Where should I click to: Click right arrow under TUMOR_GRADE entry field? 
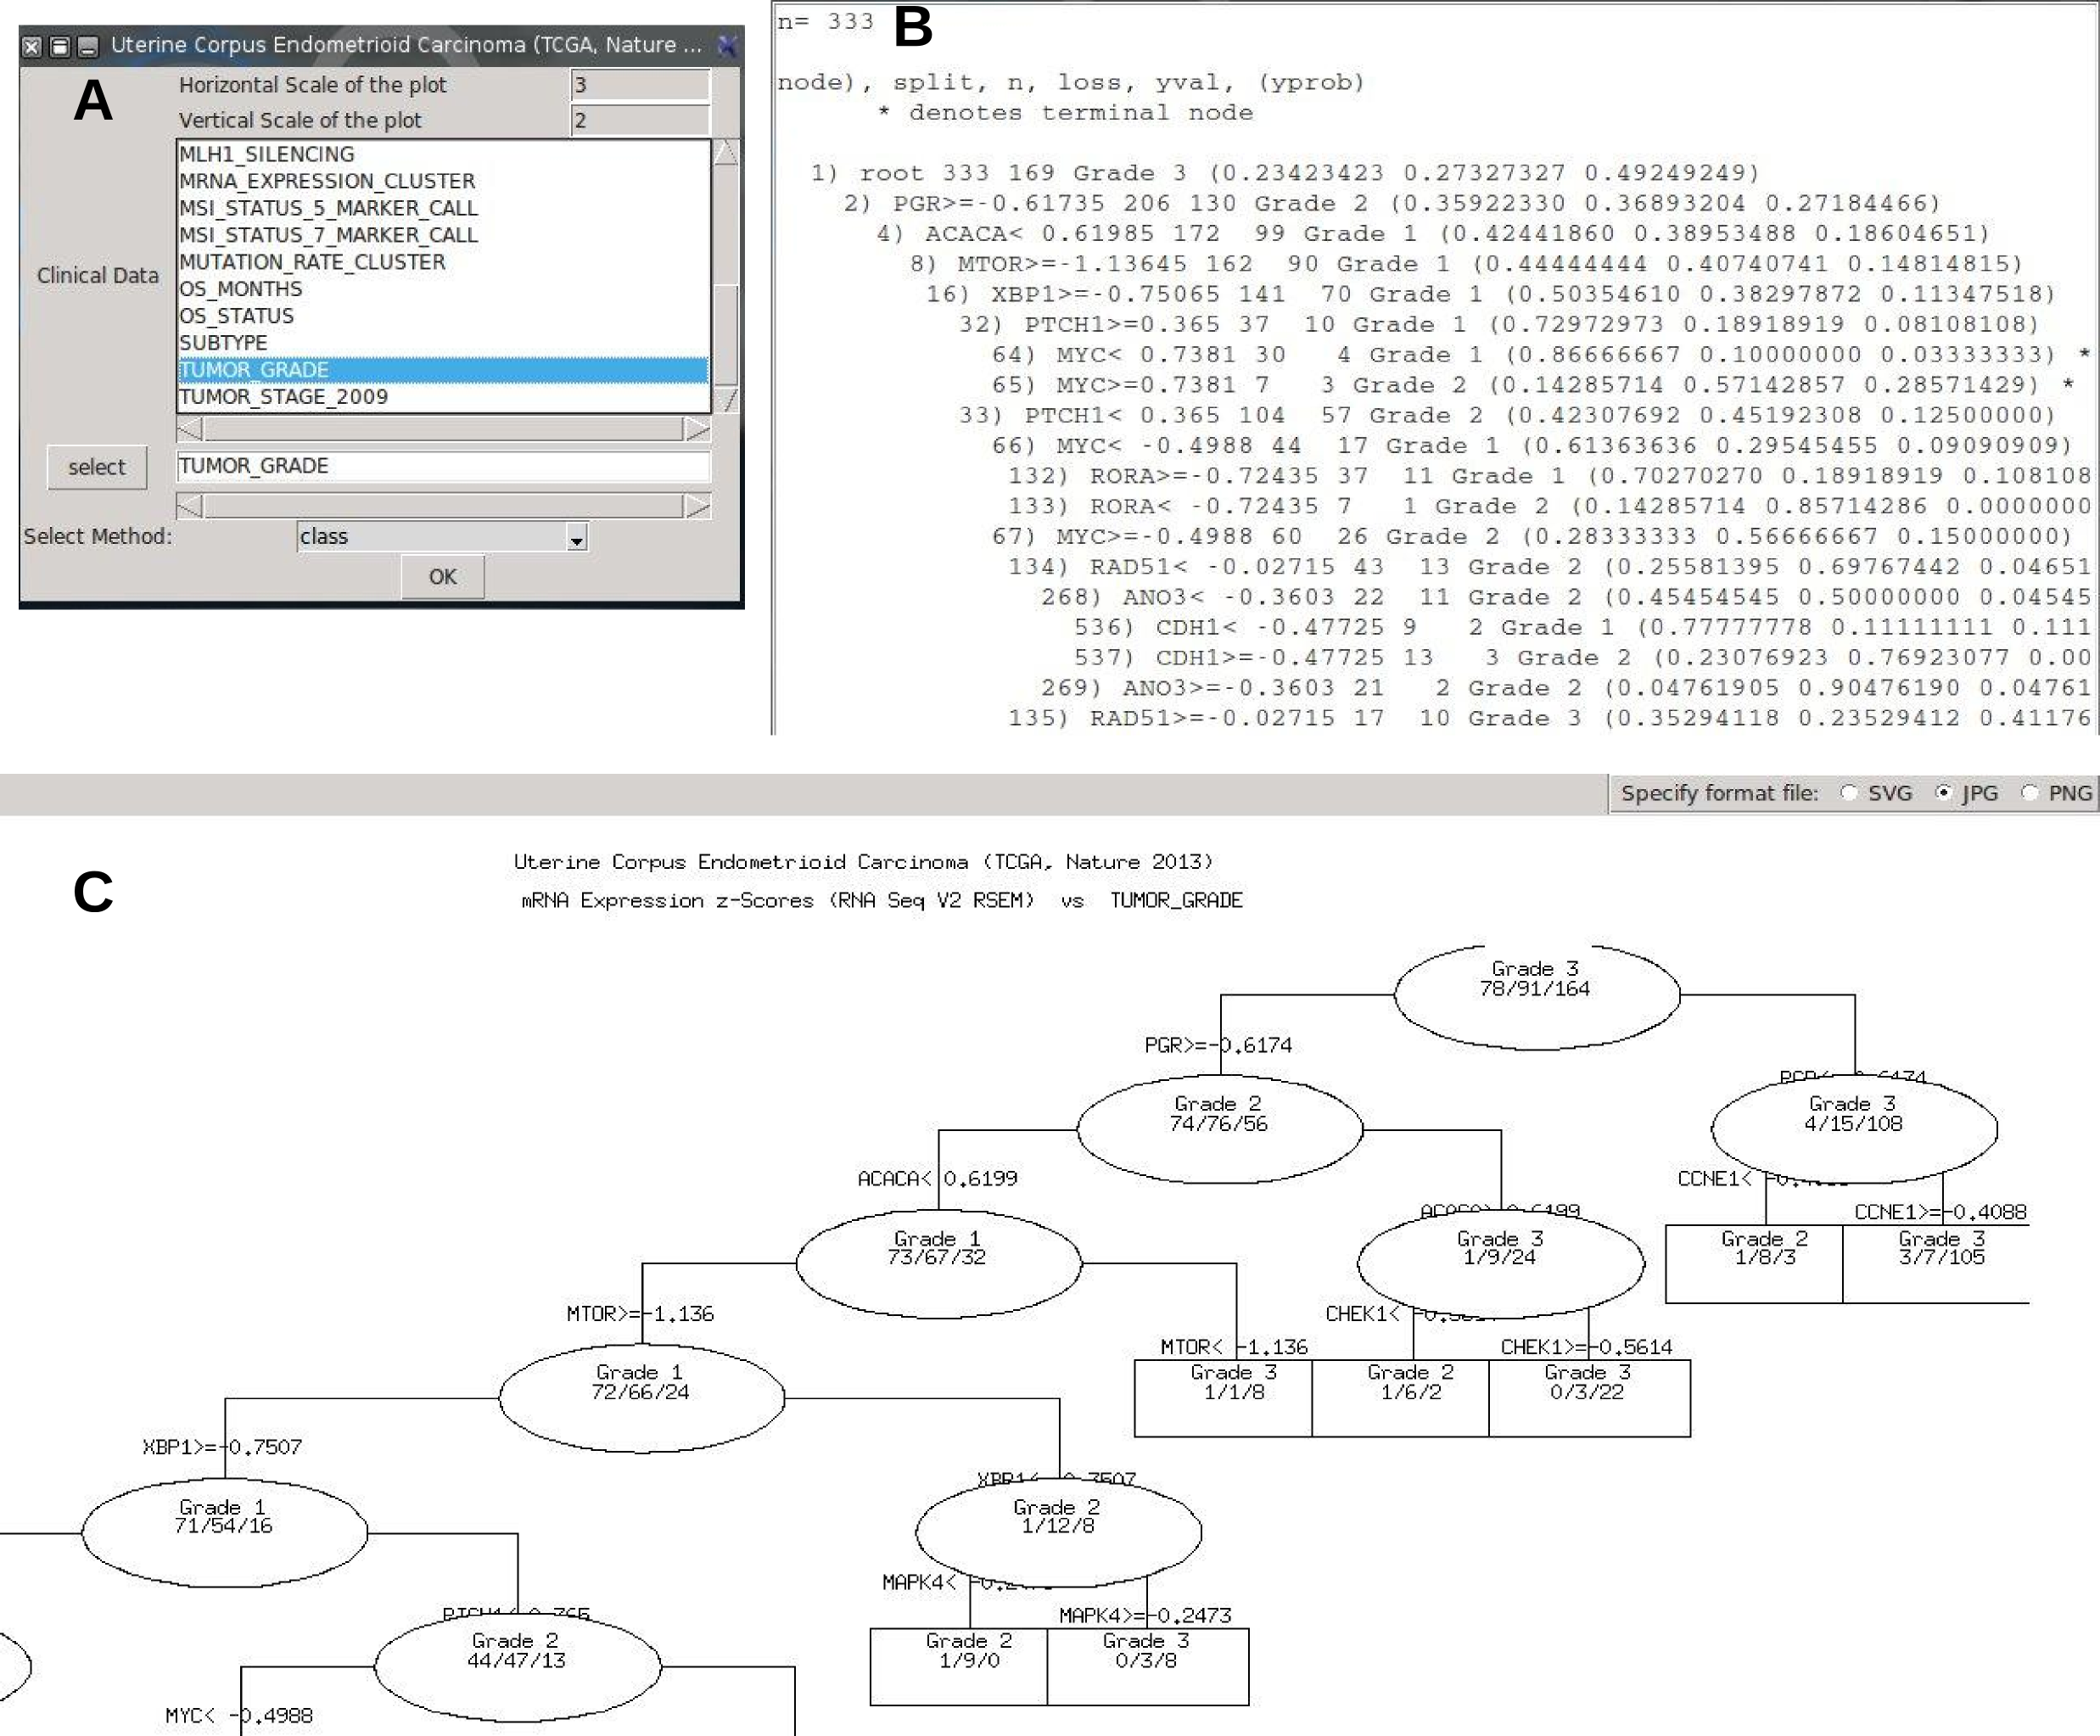[697, 506]
